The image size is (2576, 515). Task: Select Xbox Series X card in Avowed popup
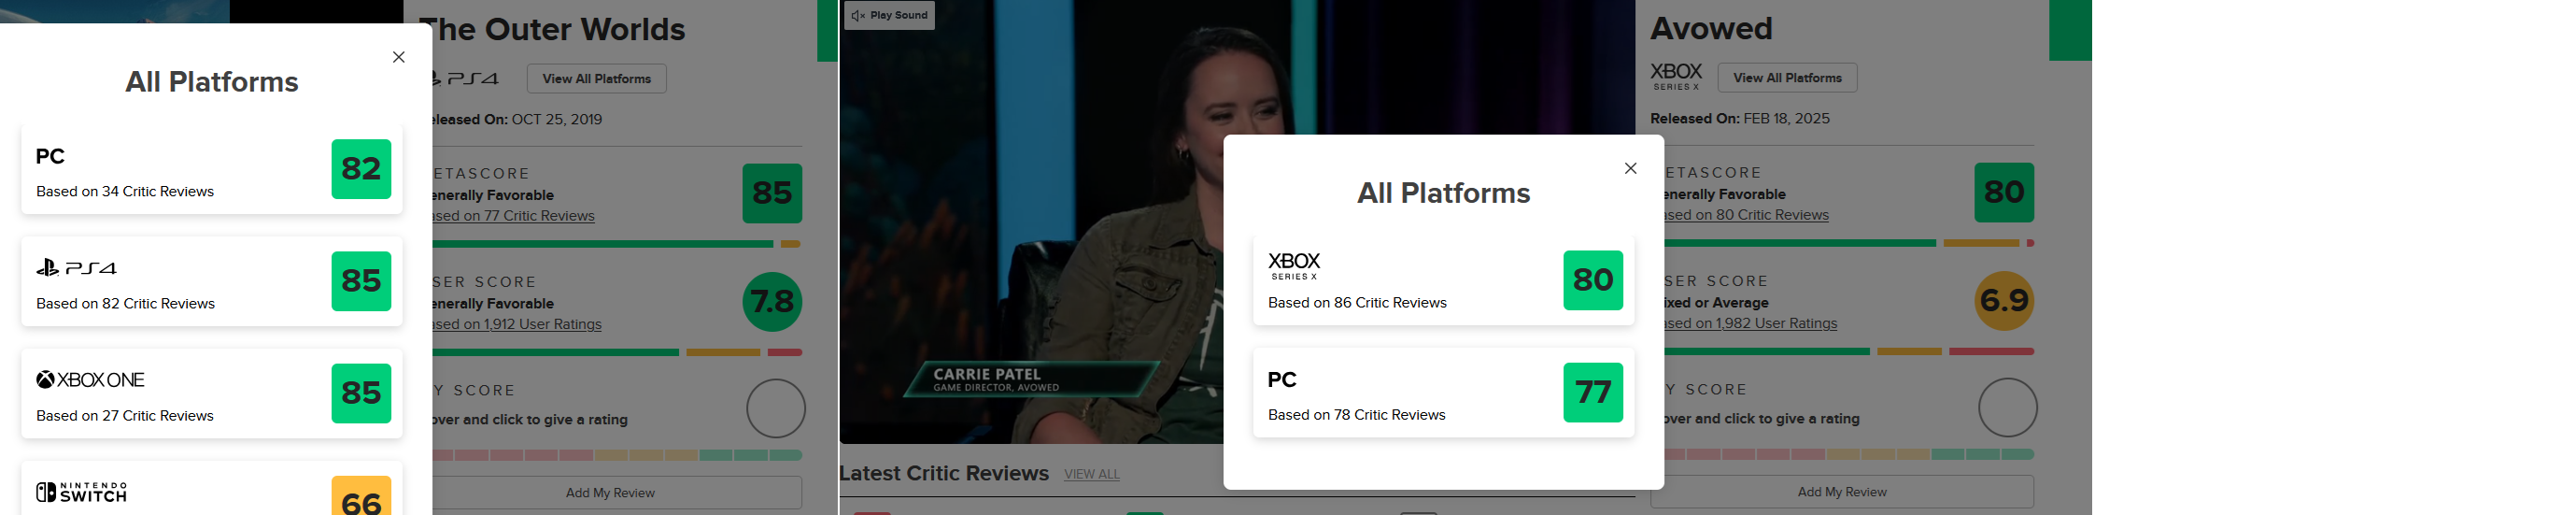click(x=1444, y=280)
